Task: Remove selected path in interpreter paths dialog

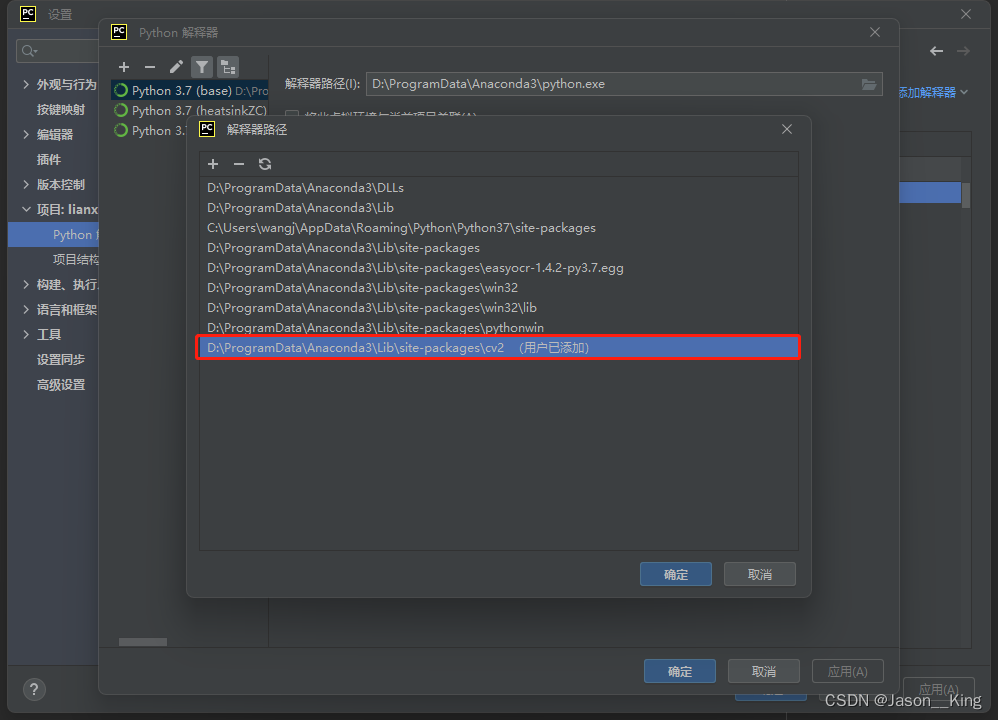Action: tap(239, 164)
